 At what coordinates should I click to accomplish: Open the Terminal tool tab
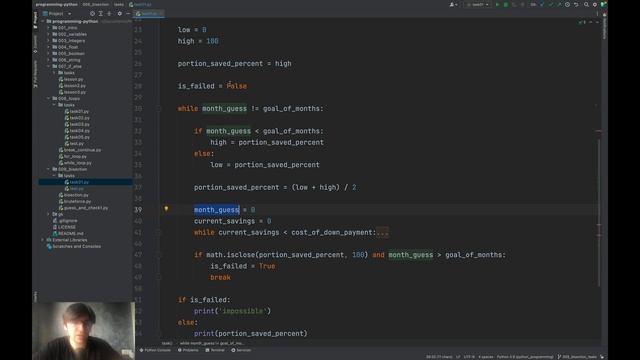(x=215, y=350)
